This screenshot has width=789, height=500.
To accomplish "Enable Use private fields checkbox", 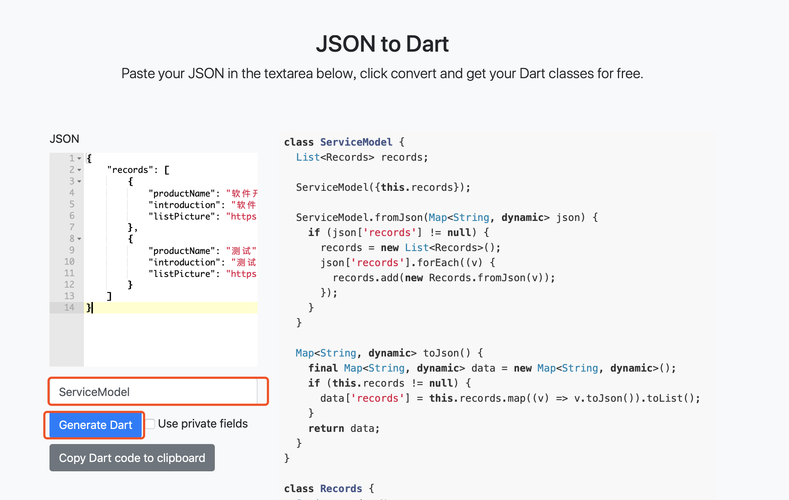I will pos(150,424).
